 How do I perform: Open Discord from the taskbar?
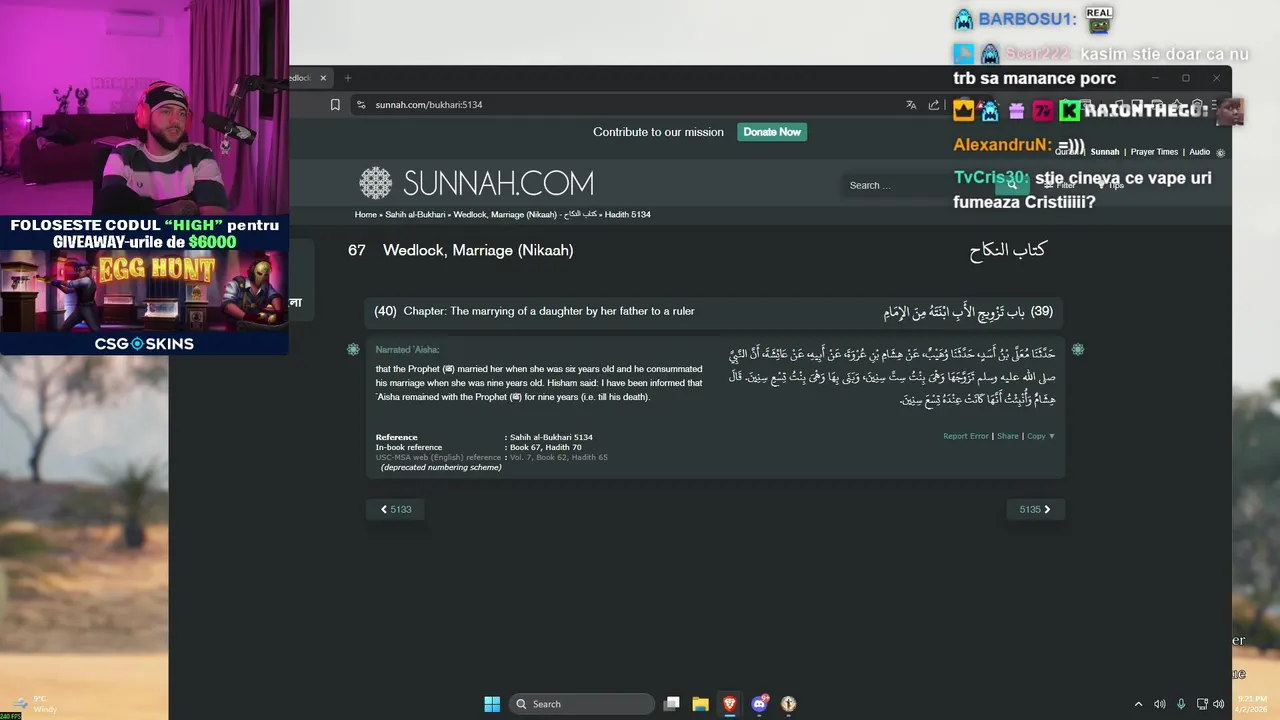[759, 704]
